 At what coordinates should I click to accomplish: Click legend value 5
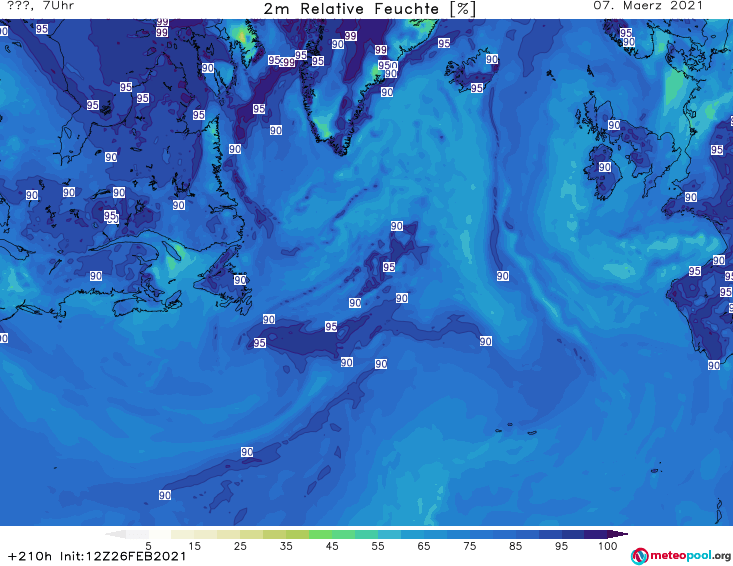tap(148, 546)
